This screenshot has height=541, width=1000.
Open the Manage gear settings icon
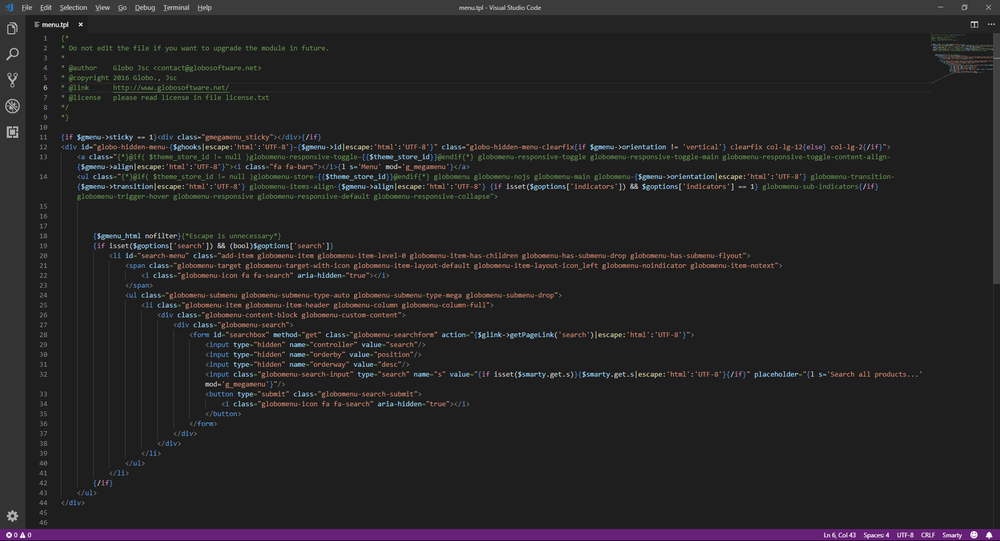pyautogui.click(x=12, y=515)
